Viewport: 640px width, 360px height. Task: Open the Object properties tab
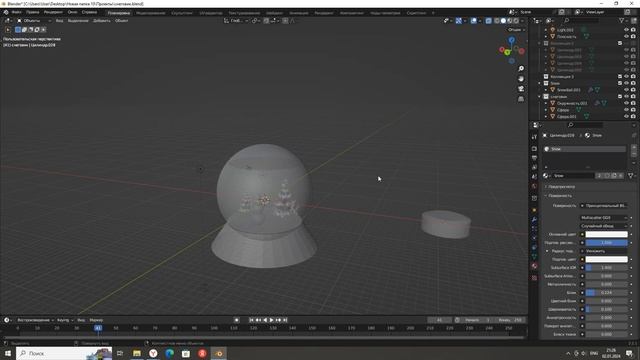point(534,210)
